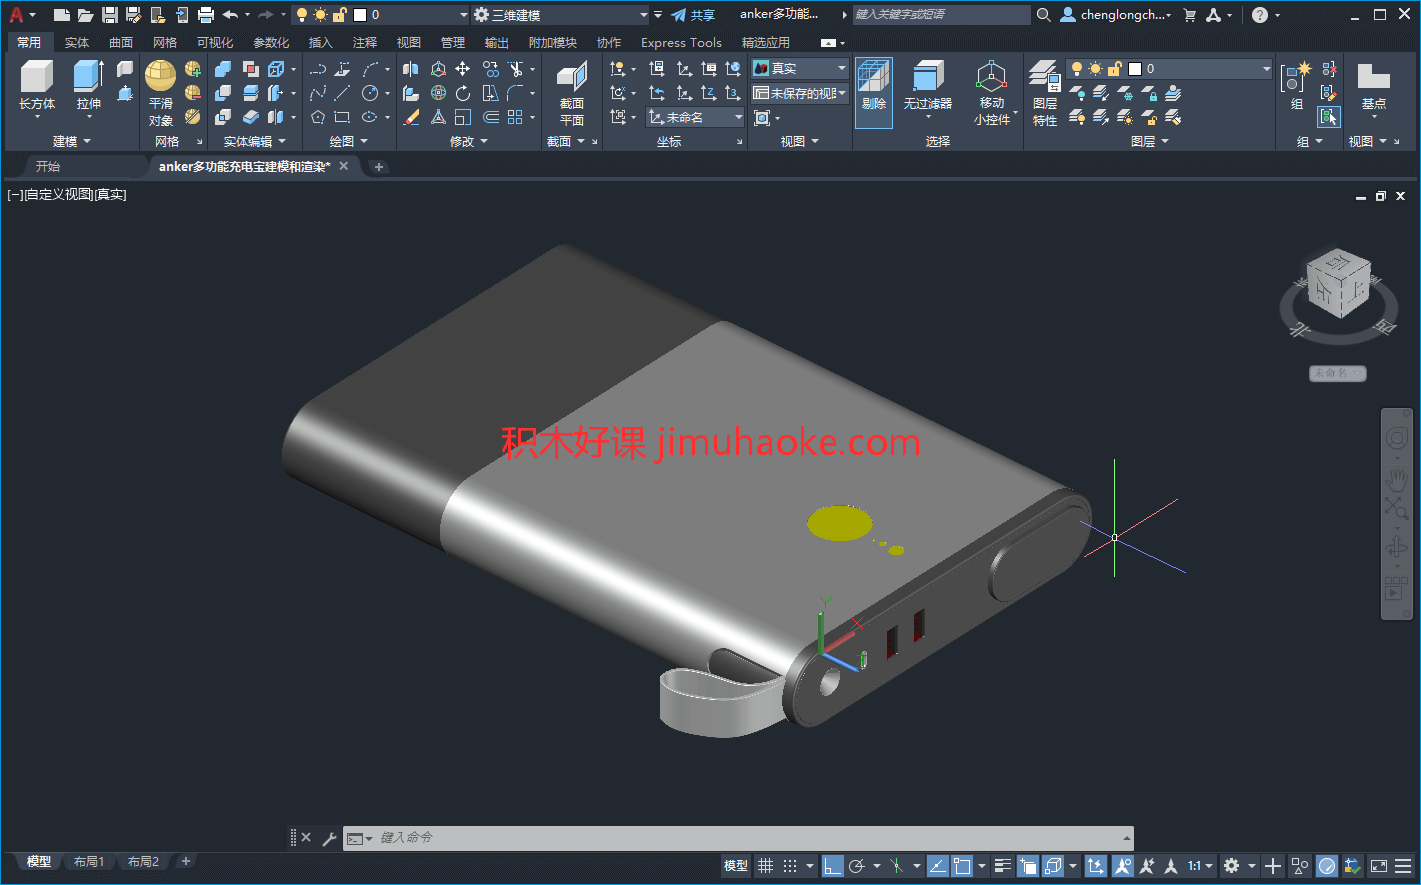
Task: Open the annotation scale 1:1 dropdown
Action: [1200, 866]
